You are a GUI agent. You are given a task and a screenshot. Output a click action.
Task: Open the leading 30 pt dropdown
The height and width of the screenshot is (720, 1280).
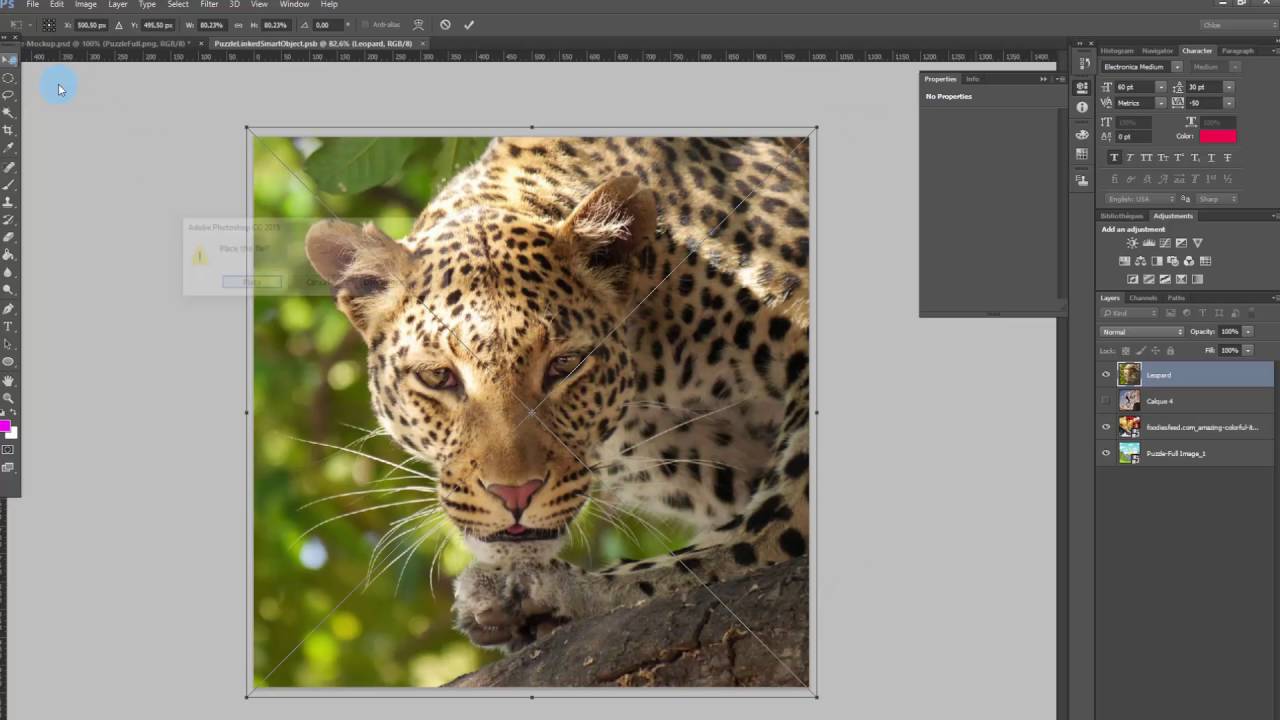point(1229,87)
